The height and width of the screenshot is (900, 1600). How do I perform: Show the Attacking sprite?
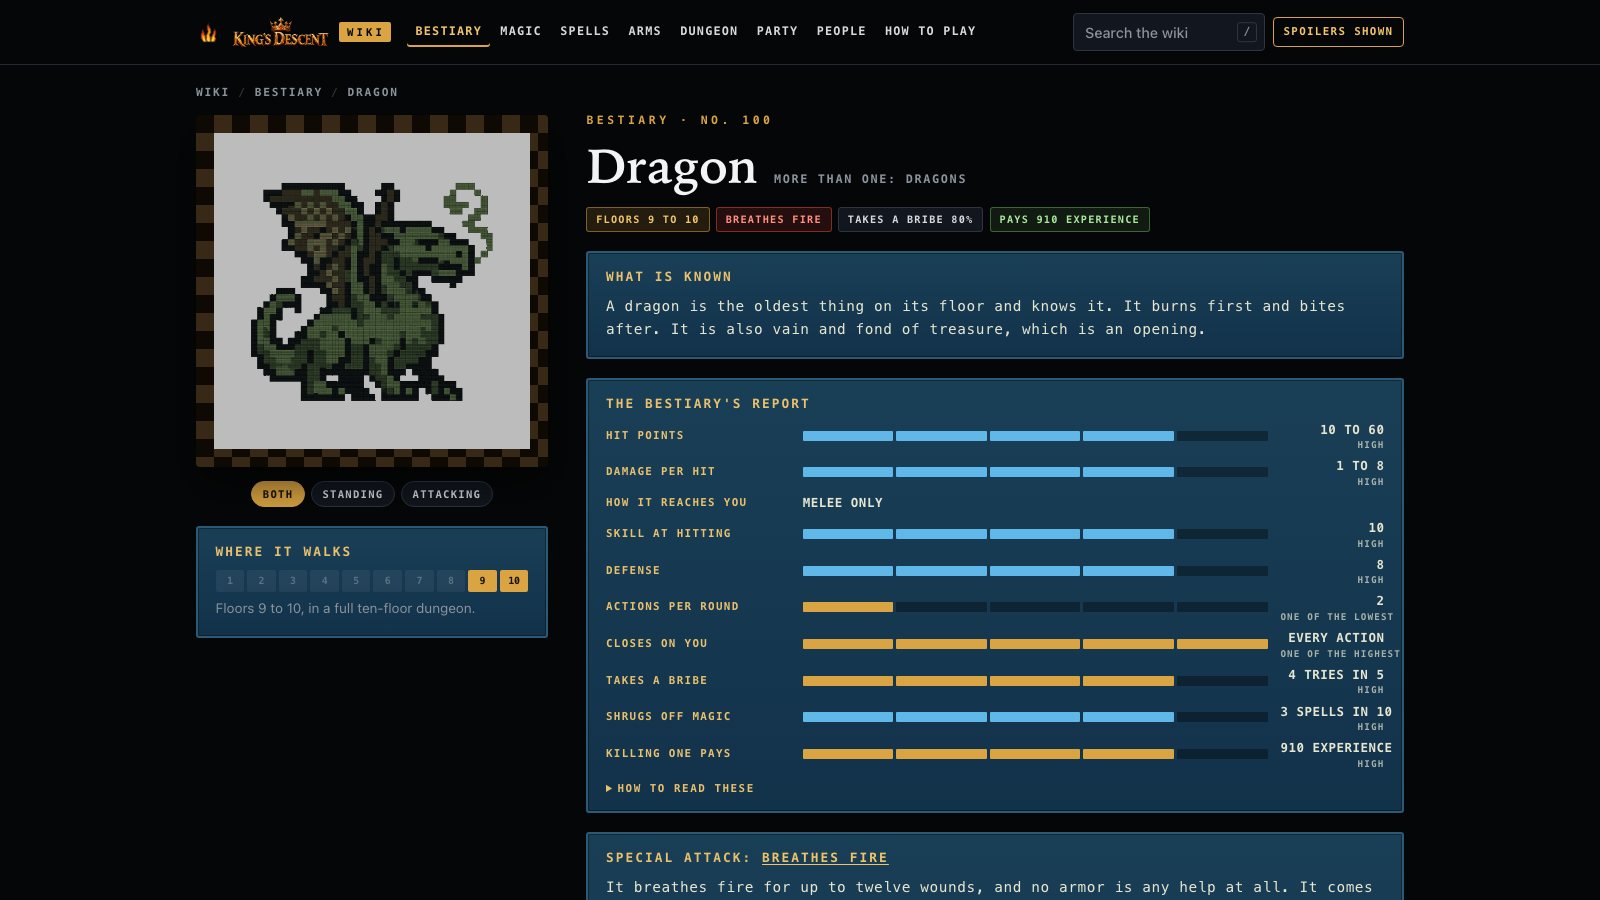(x=446, y=494)
